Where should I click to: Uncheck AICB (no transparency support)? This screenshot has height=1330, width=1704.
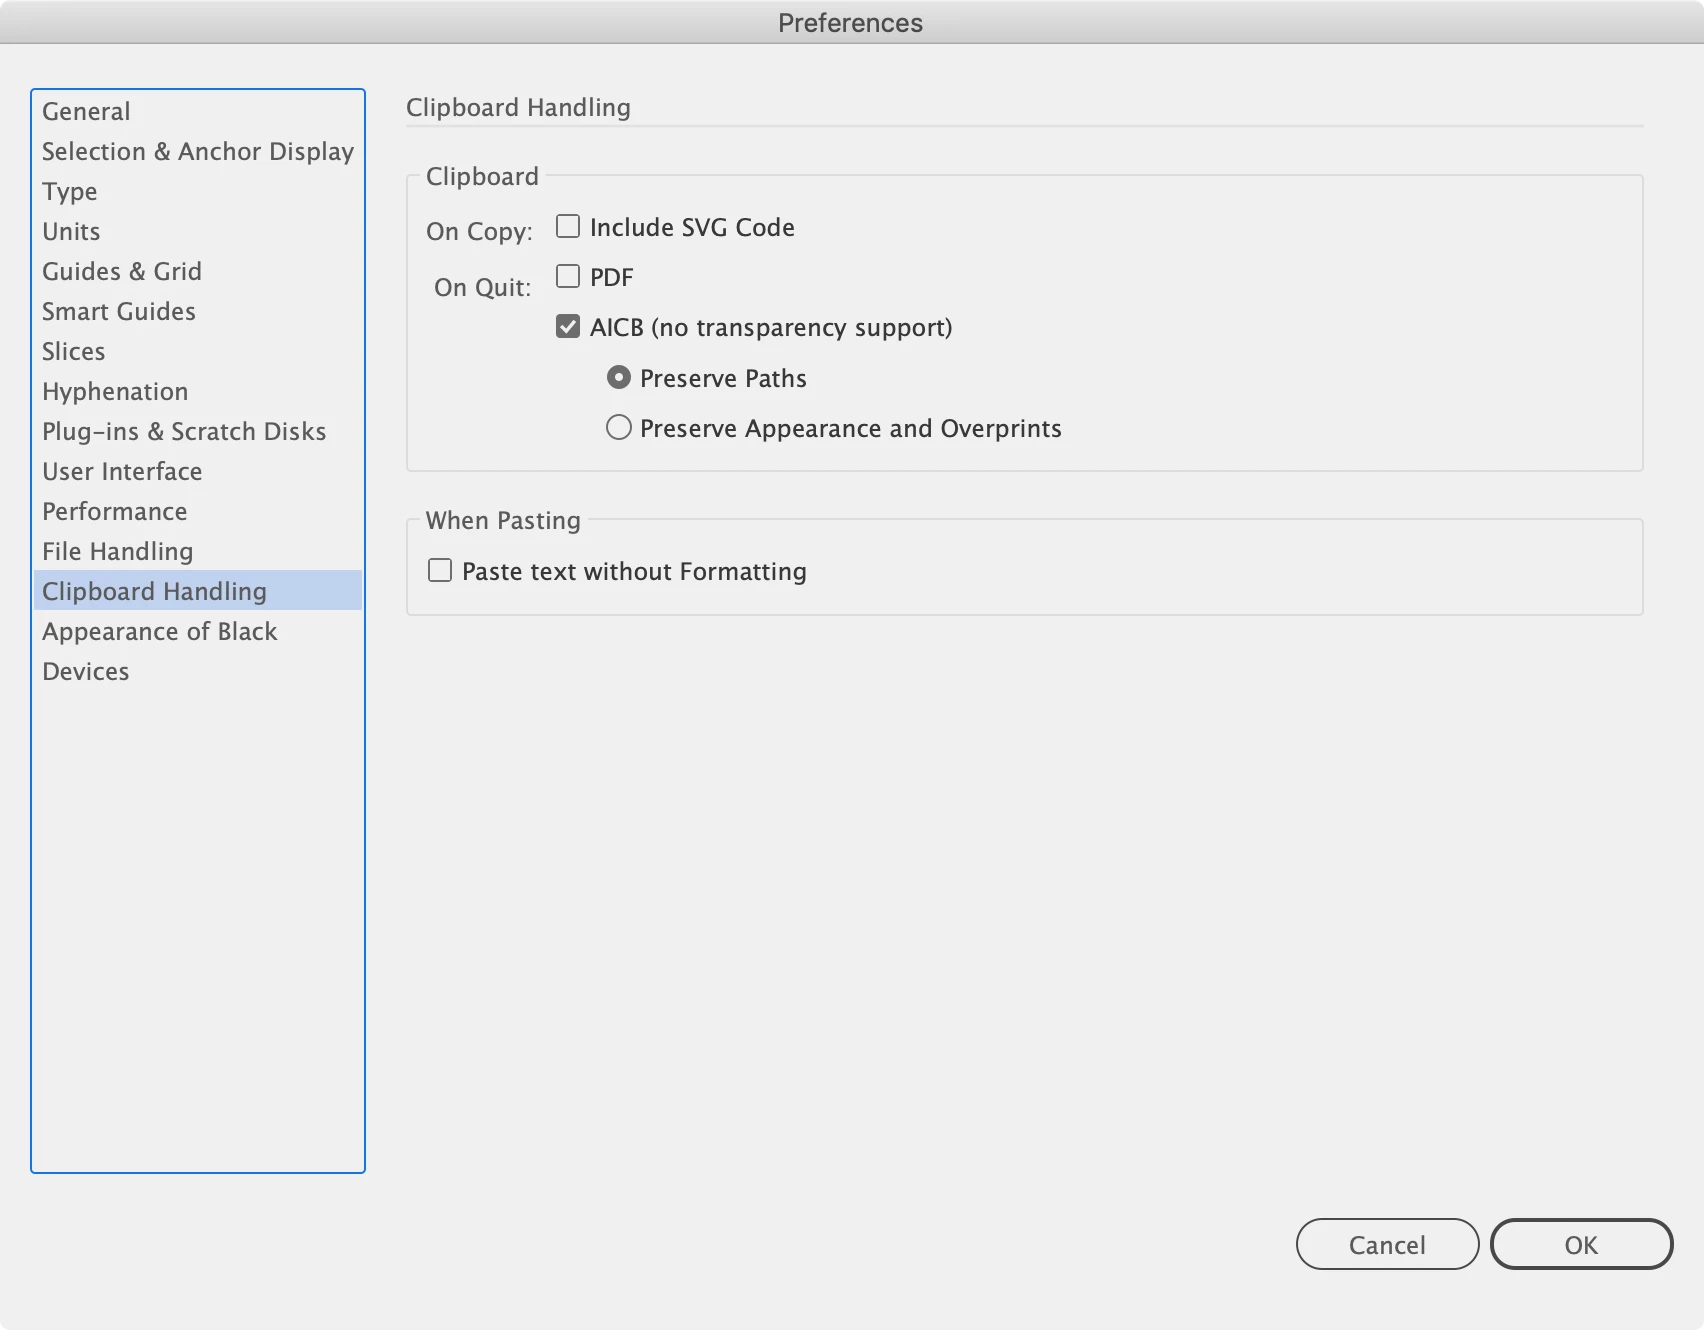click(568, 327)
